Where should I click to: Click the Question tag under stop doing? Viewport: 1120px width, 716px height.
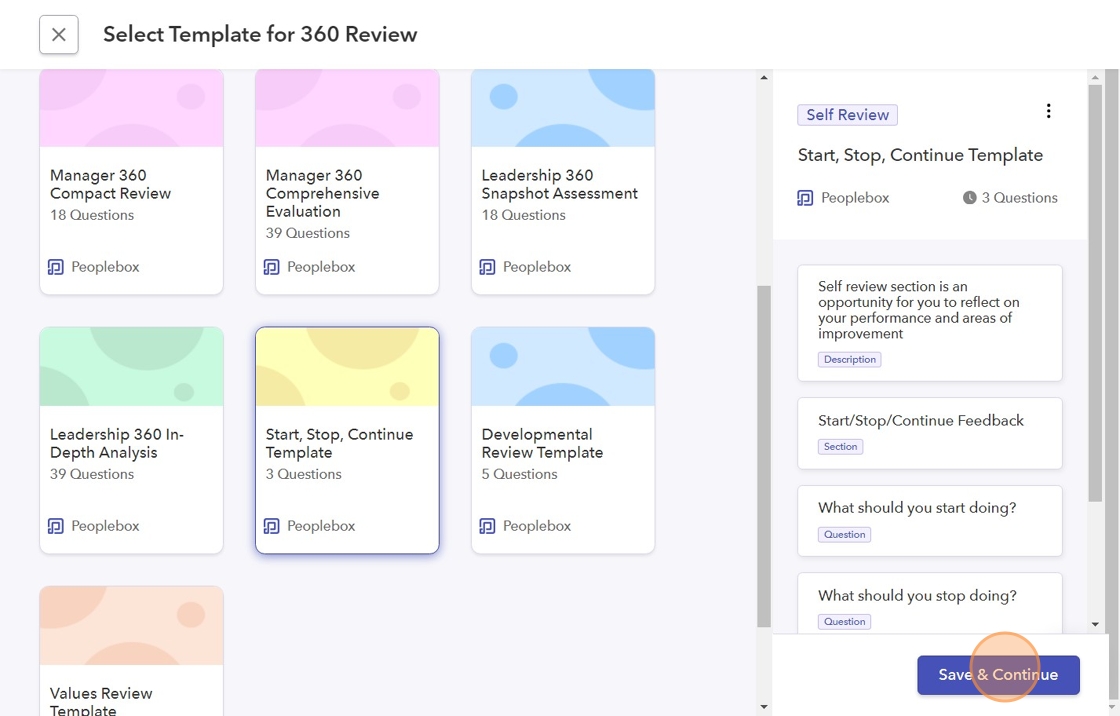click(844, 622)
